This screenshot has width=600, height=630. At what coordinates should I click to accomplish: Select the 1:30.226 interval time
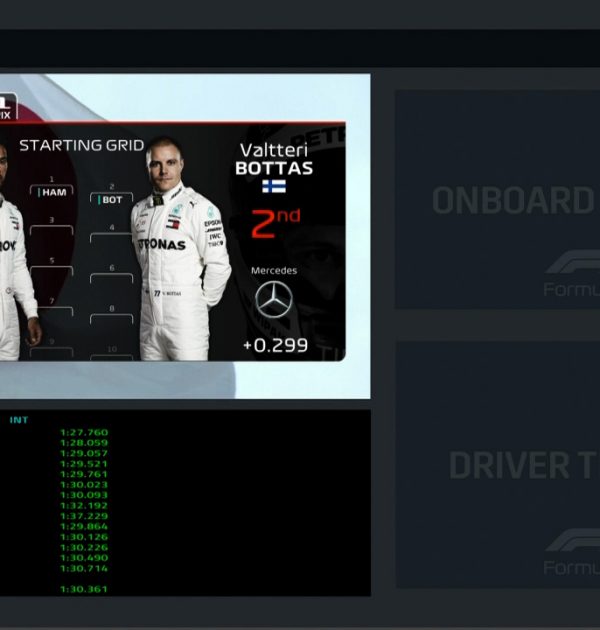point(84,548)
